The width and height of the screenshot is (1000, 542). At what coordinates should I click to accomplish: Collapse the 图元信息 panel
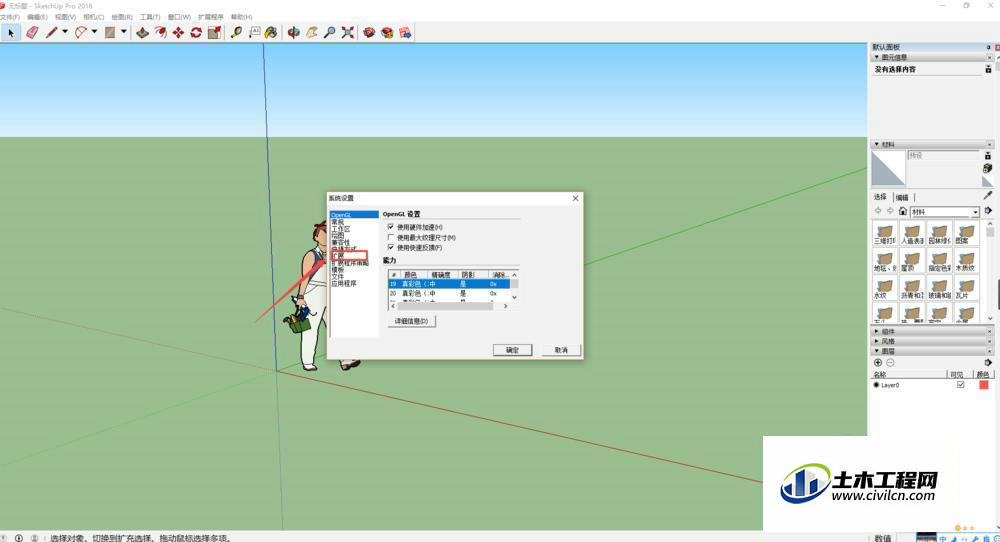[x=877, y=57]
